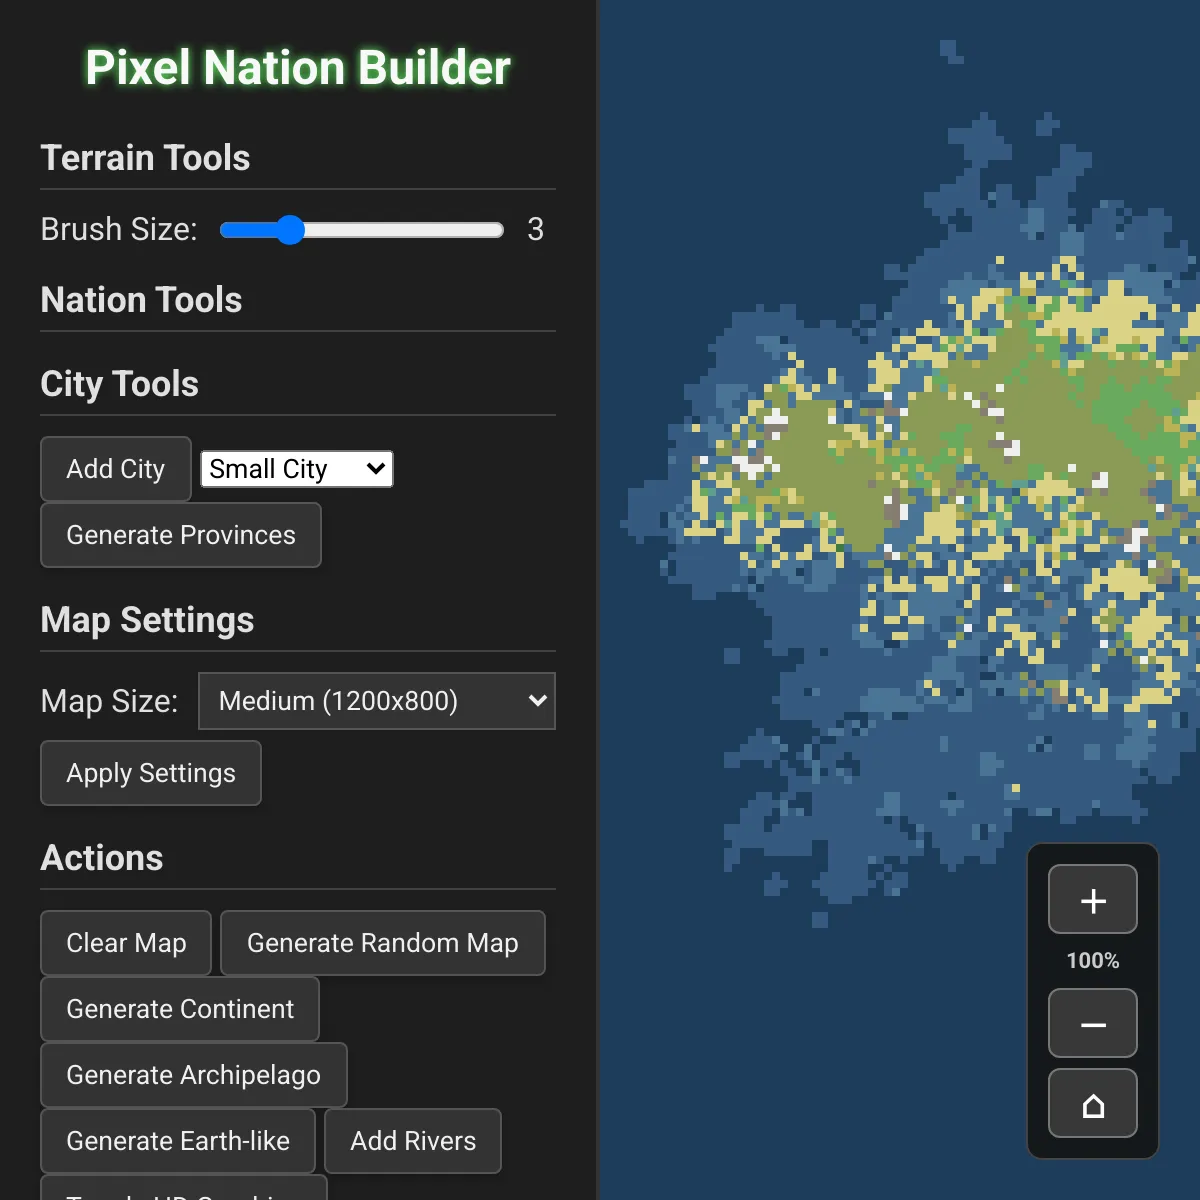Adjust the Brush Size slider

(361, 230)
